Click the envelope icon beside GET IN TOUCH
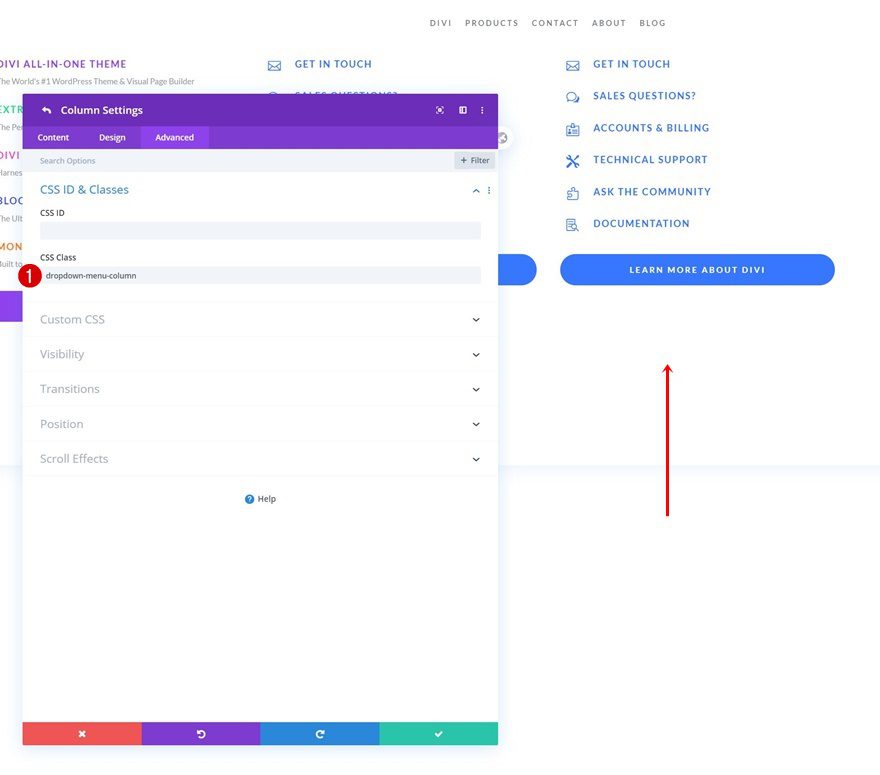Viewport: 880px width, 775px height. point(571,64)
